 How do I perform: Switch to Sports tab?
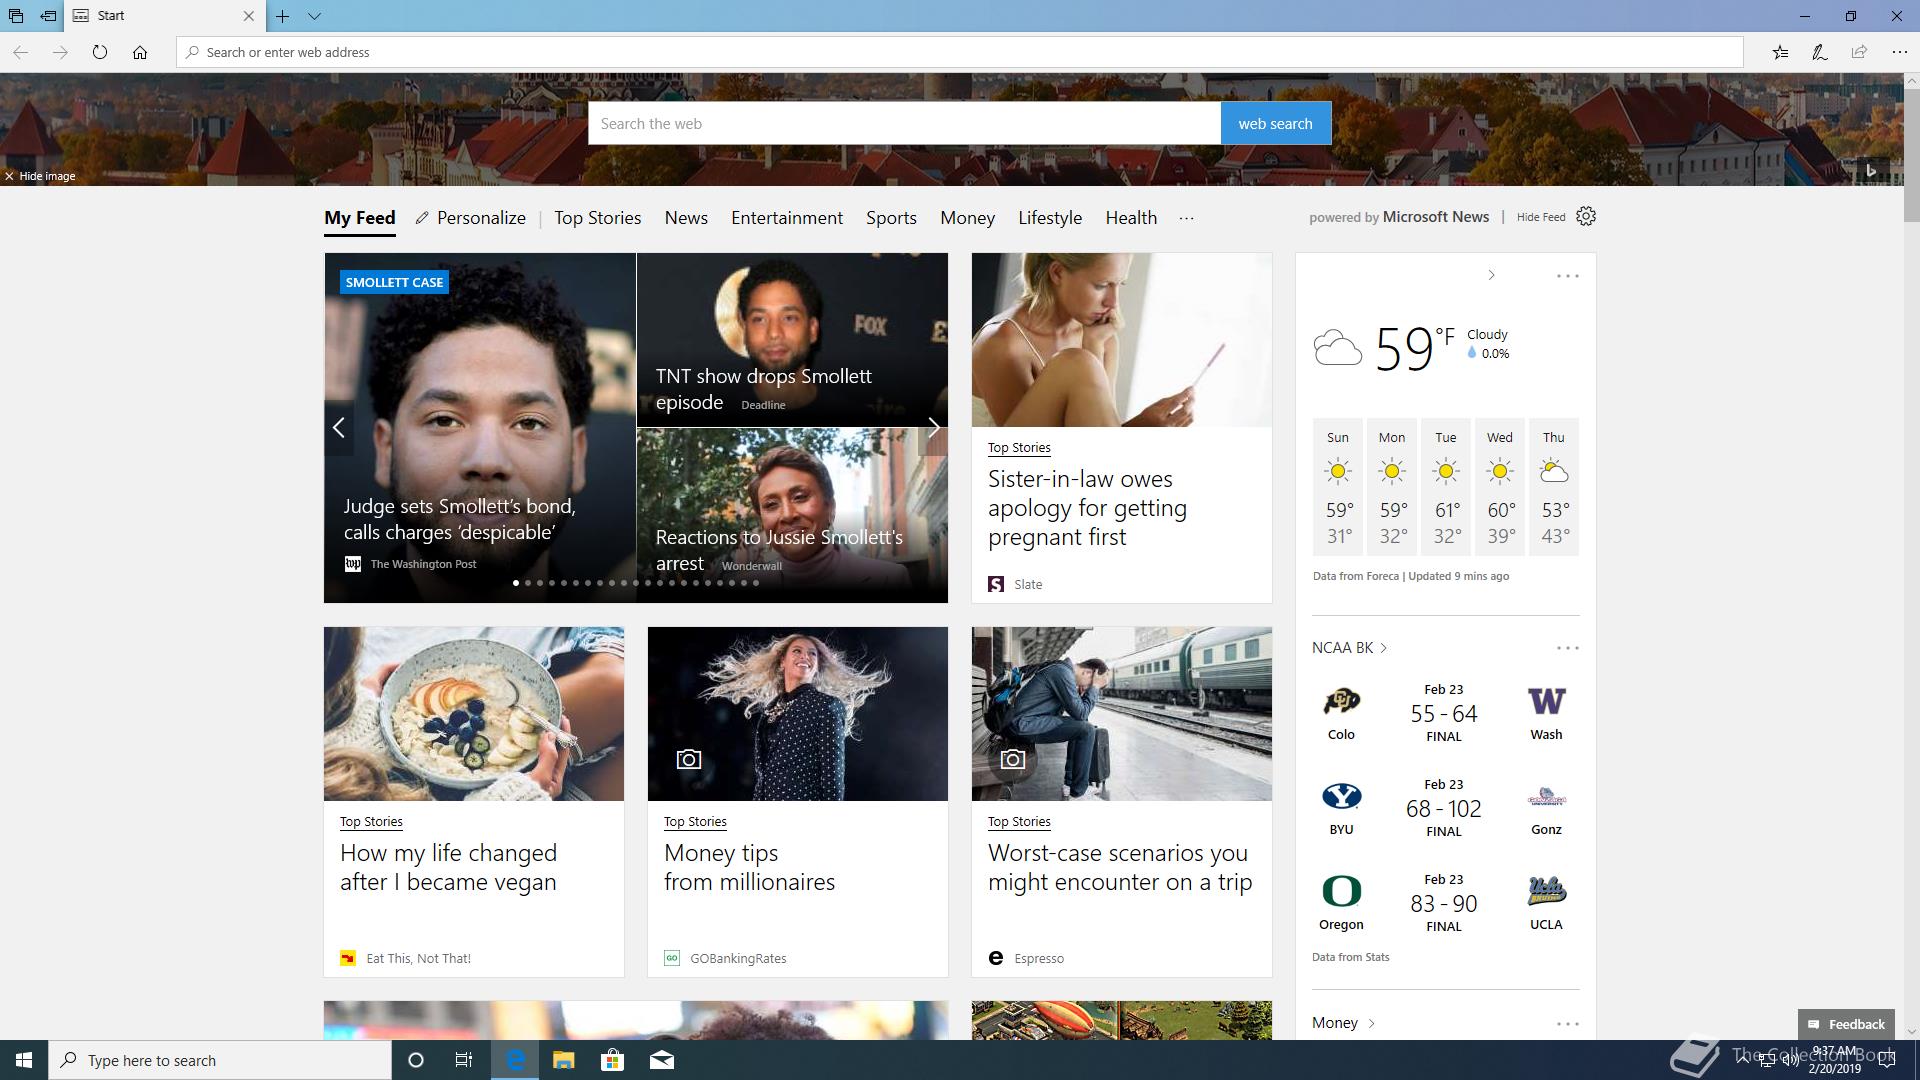pyautogui.click(x=891, y=218)
